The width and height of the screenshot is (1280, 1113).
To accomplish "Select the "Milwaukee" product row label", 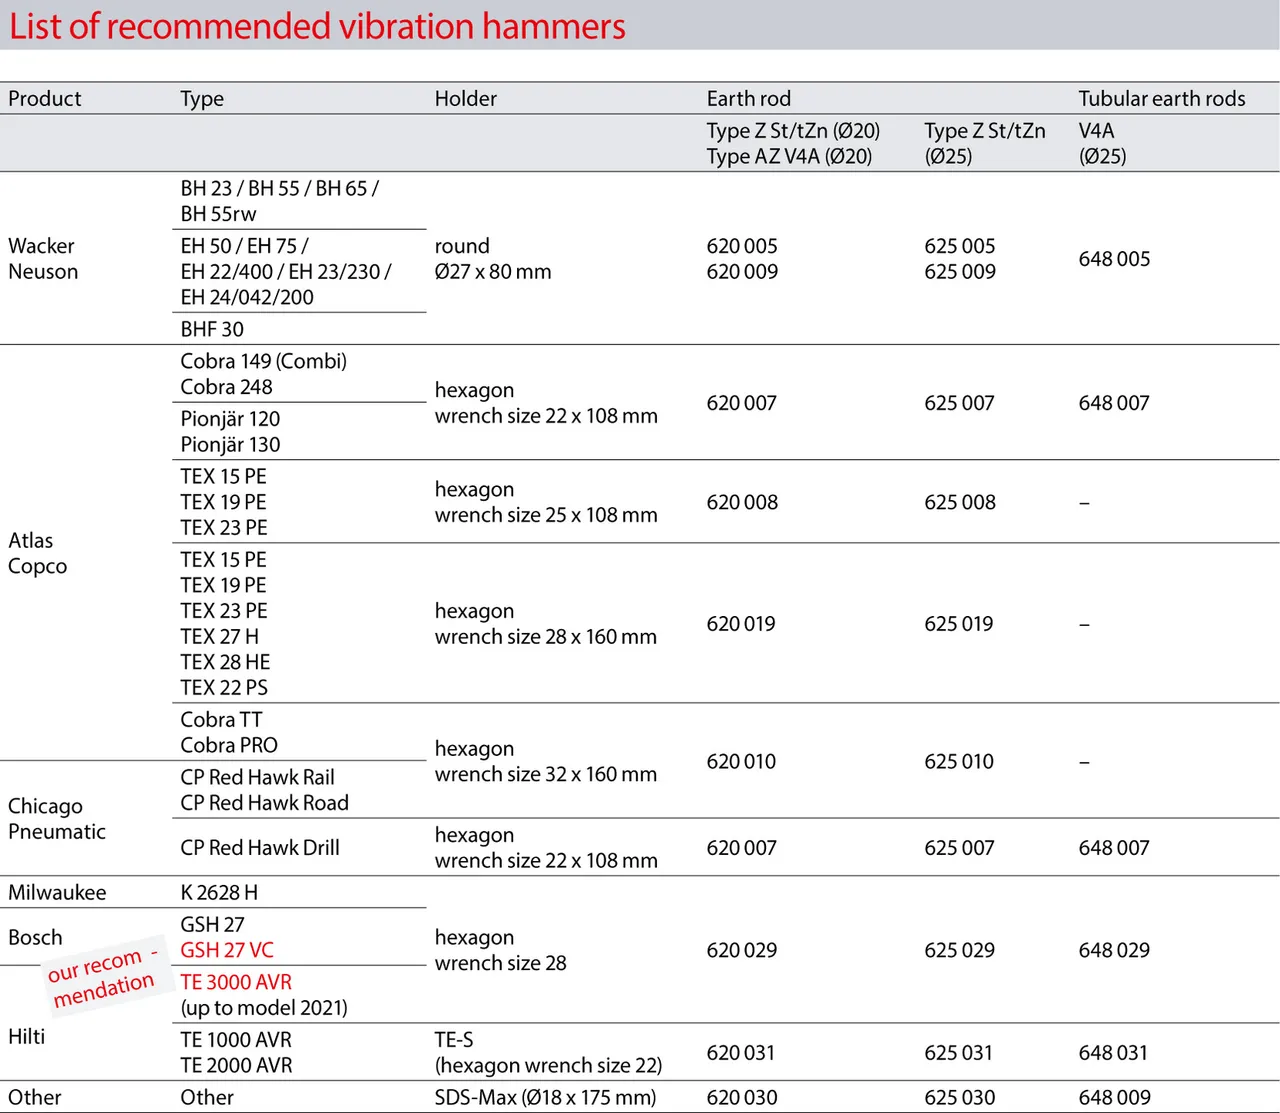I will coord(57,892).
